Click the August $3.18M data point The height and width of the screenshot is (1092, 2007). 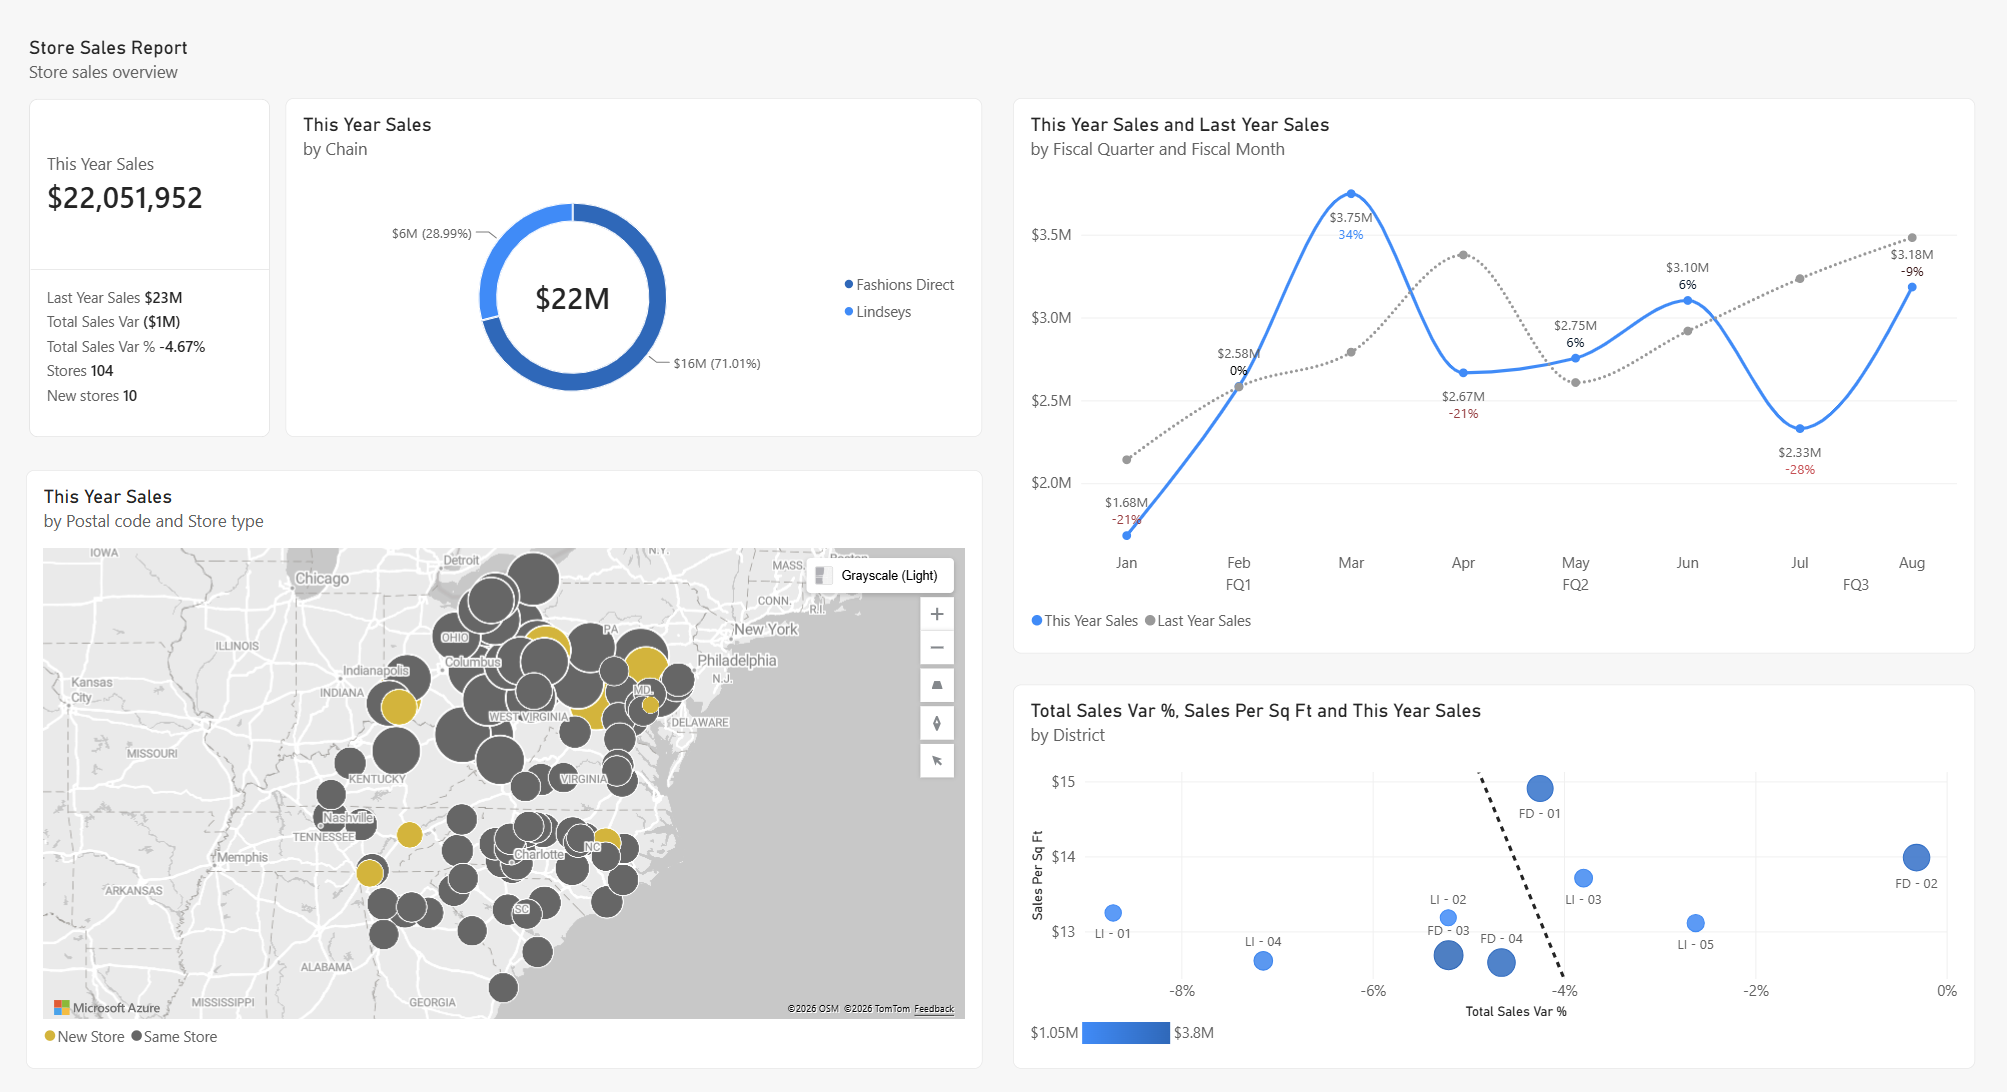click(x=1912, y=287)
